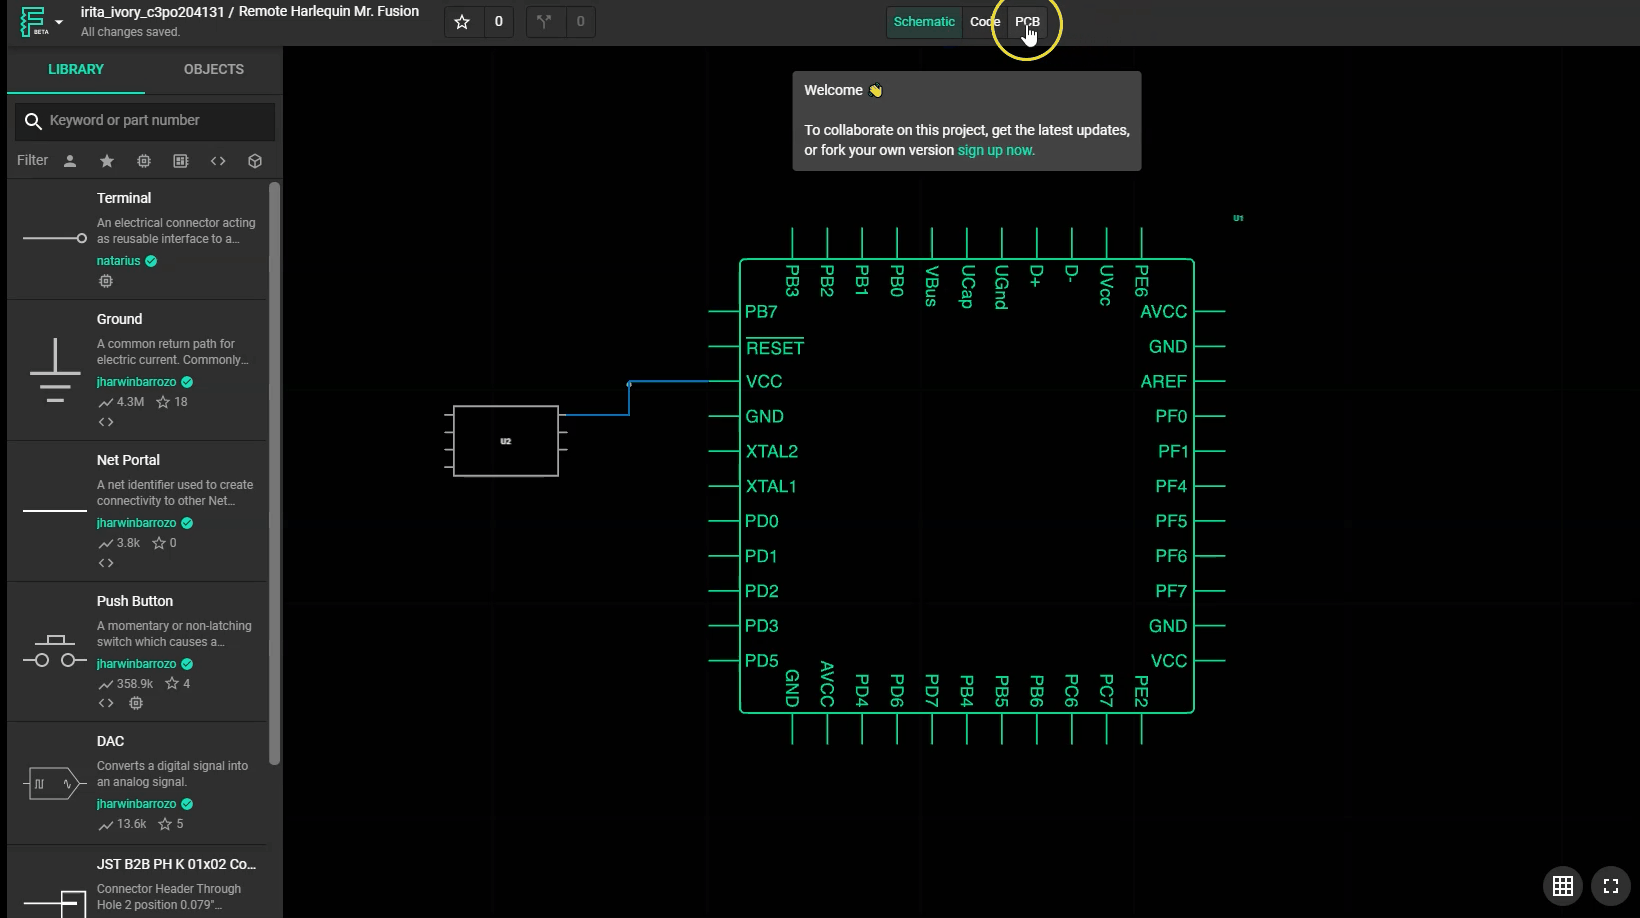
Task: Click the XTAL1 pin label on U1
Action: click(x=771, y=486)
